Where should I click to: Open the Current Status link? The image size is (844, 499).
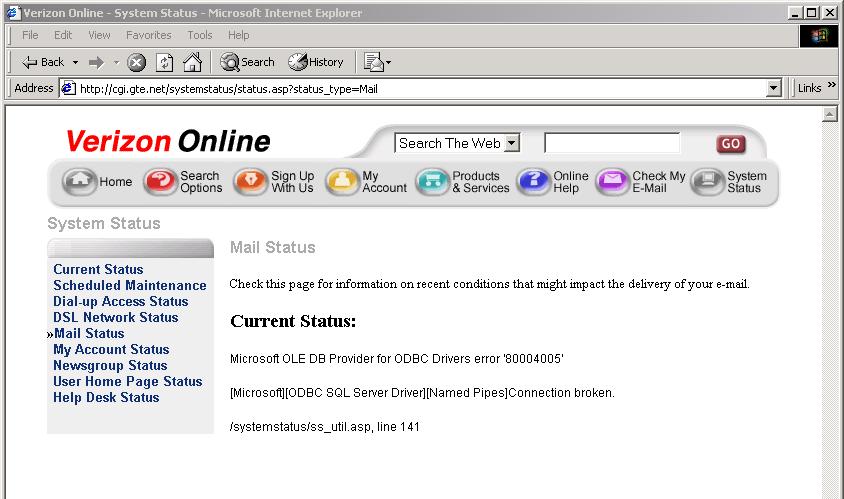(98, 269)
